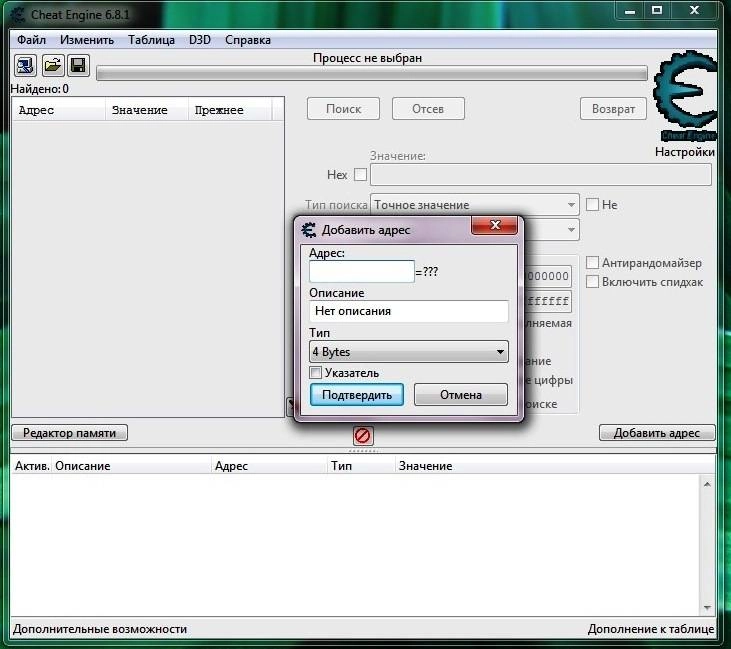The width and height of the screenshot is (731, 649).
Task: Click the Описание text field
Action: coord(408,311)
